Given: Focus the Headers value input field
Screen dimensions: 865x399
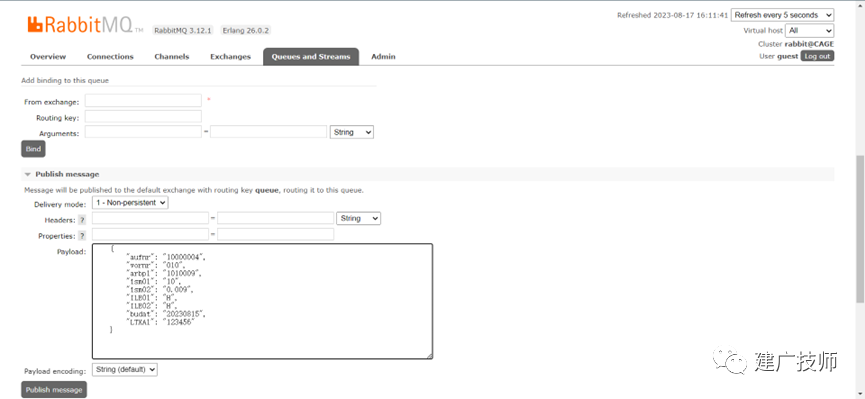Looking at the screenshot, I should pyautogui.click(x=276, y=219).
